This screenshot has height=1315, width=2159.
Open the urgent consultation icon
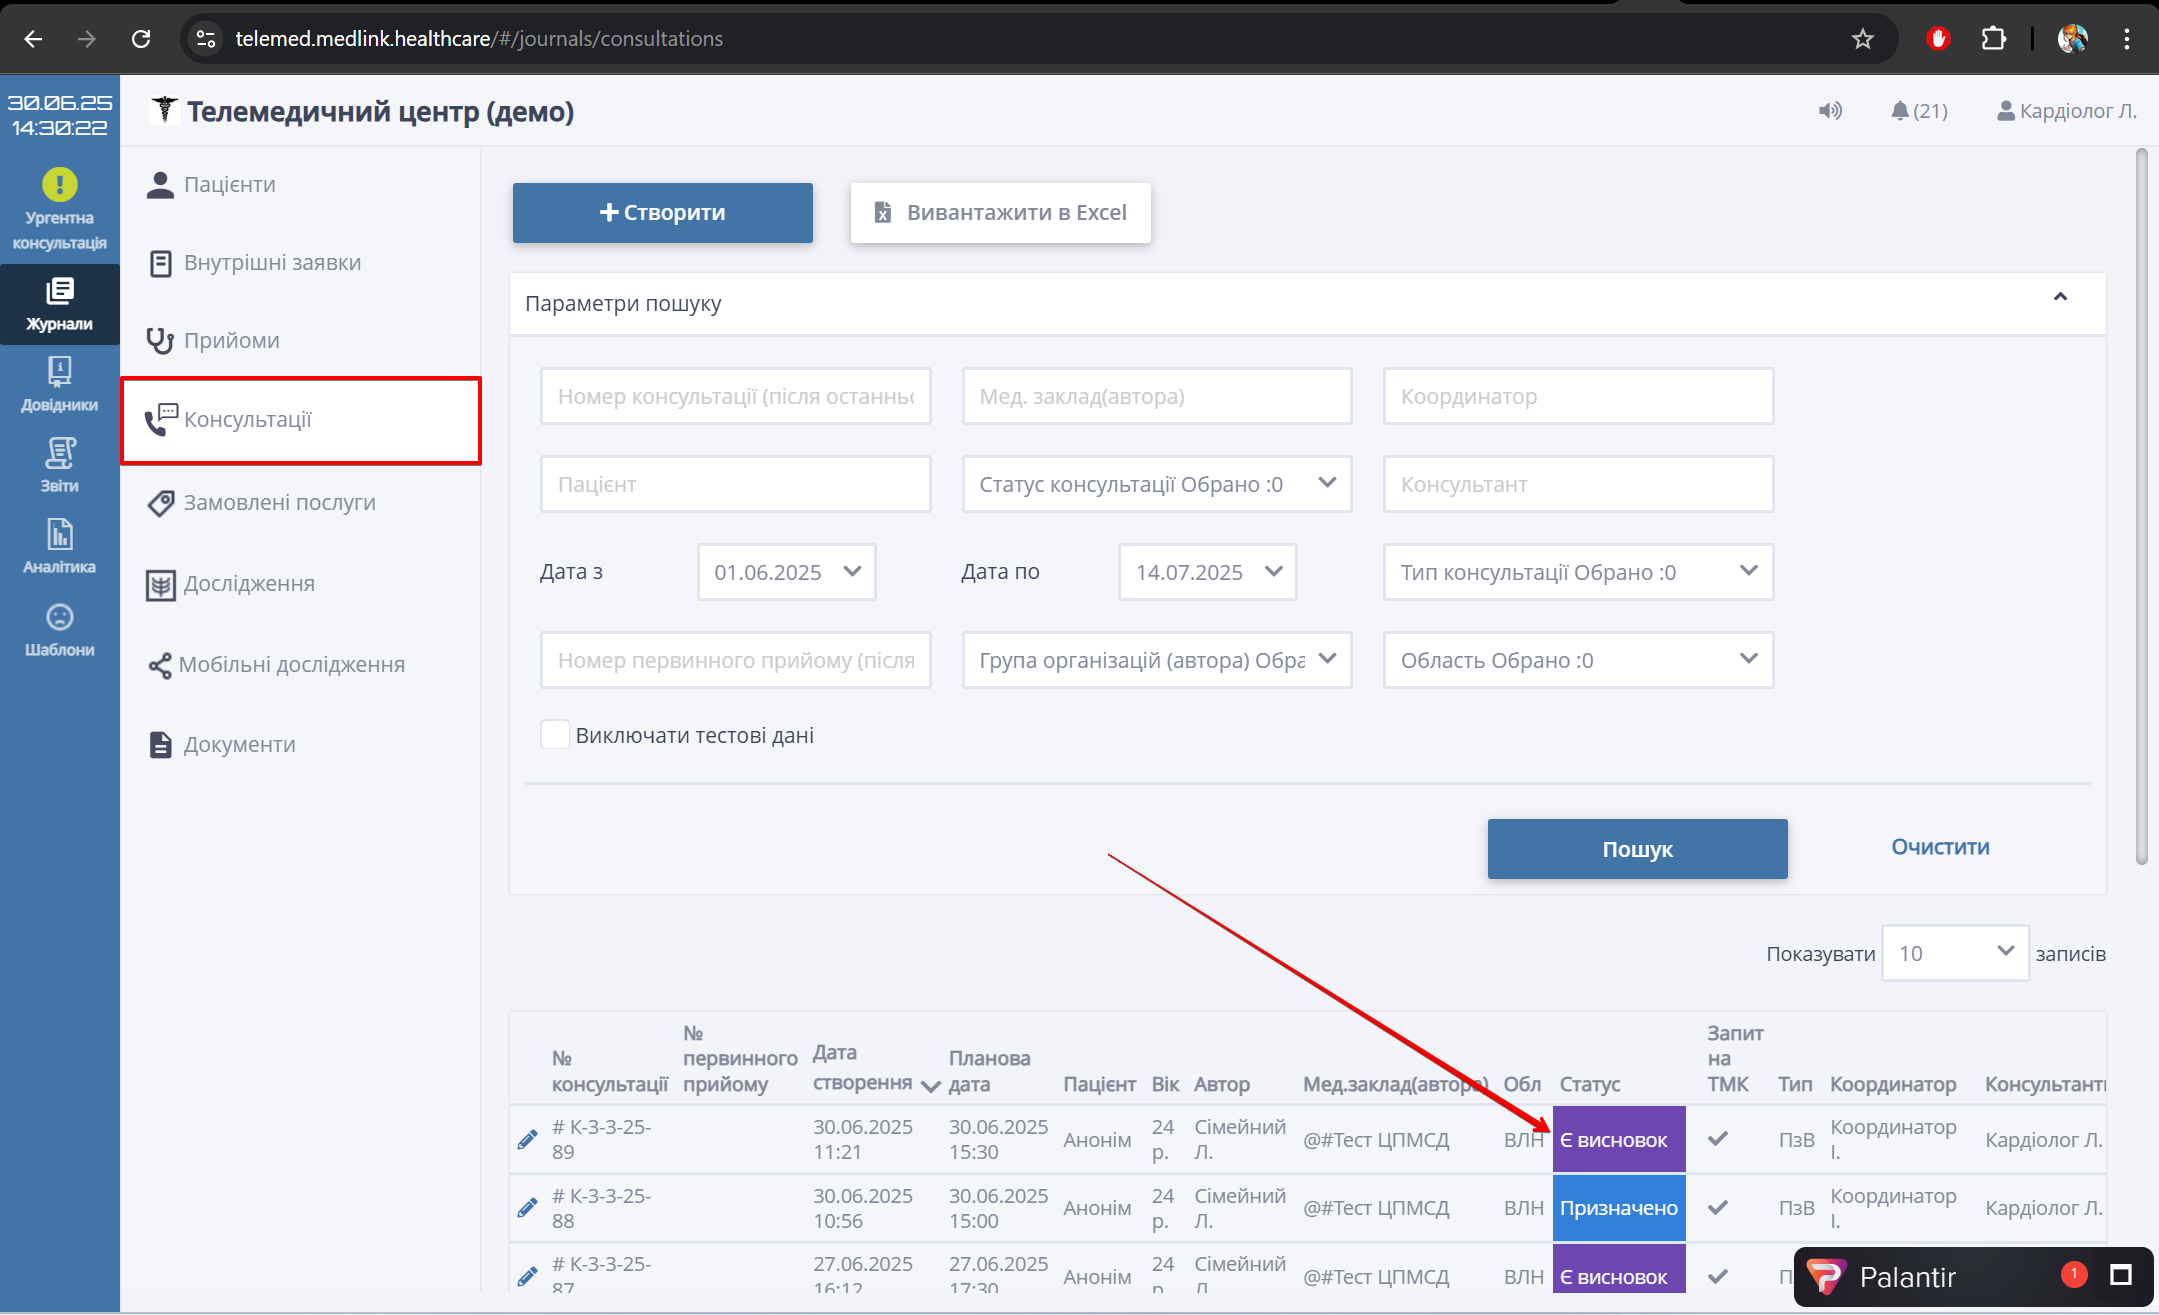pyautogui.click(x=60, y=185)
